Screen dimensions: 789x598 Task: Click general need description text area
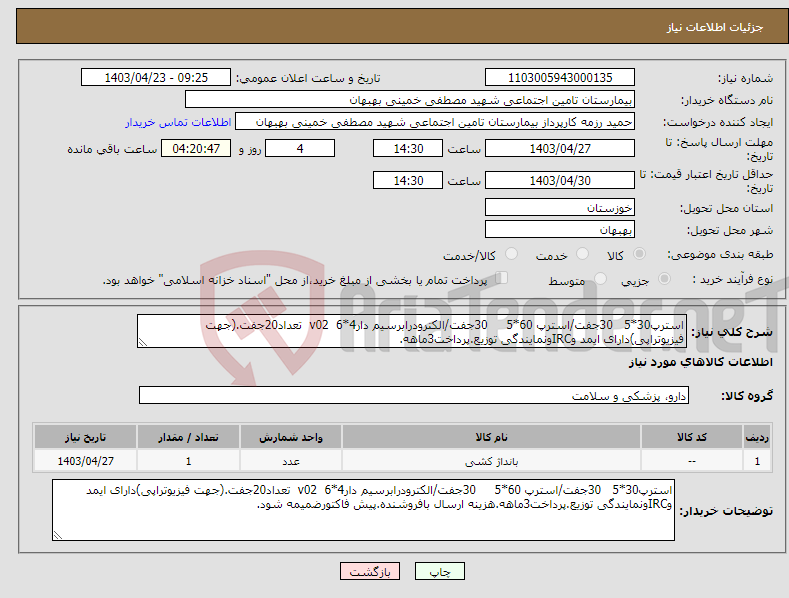tap(412, 331)
